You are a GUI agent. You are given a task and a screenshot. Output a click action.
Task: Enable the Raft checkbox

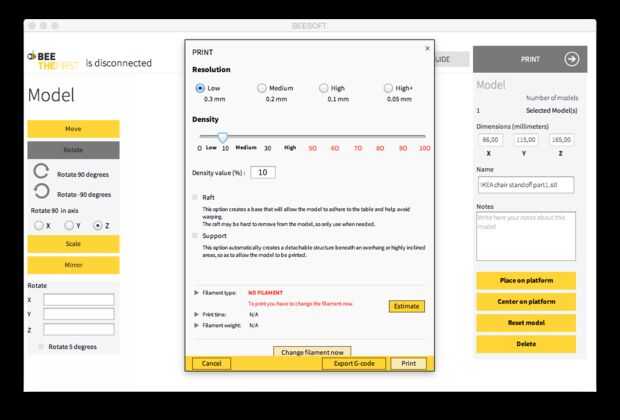point(195,197)
